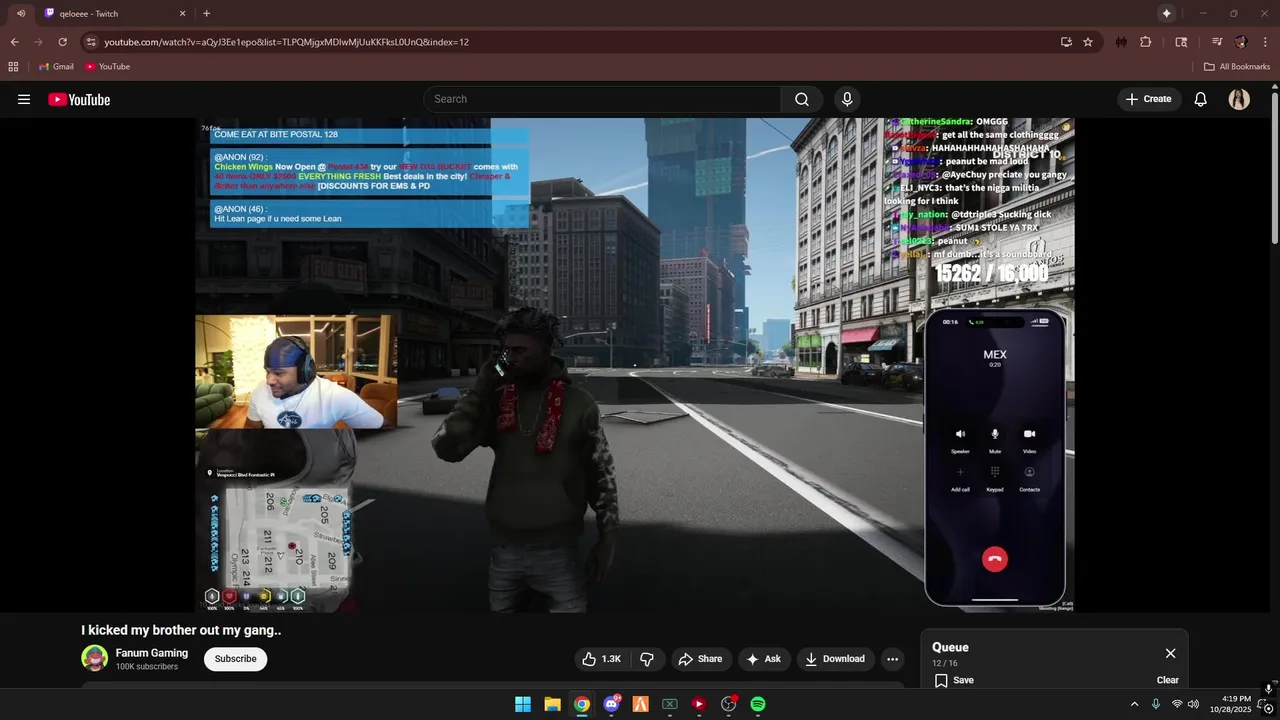Viewport: 1280px width, 720px height.
Task: Click the Ask button
Action: [763, 659]
